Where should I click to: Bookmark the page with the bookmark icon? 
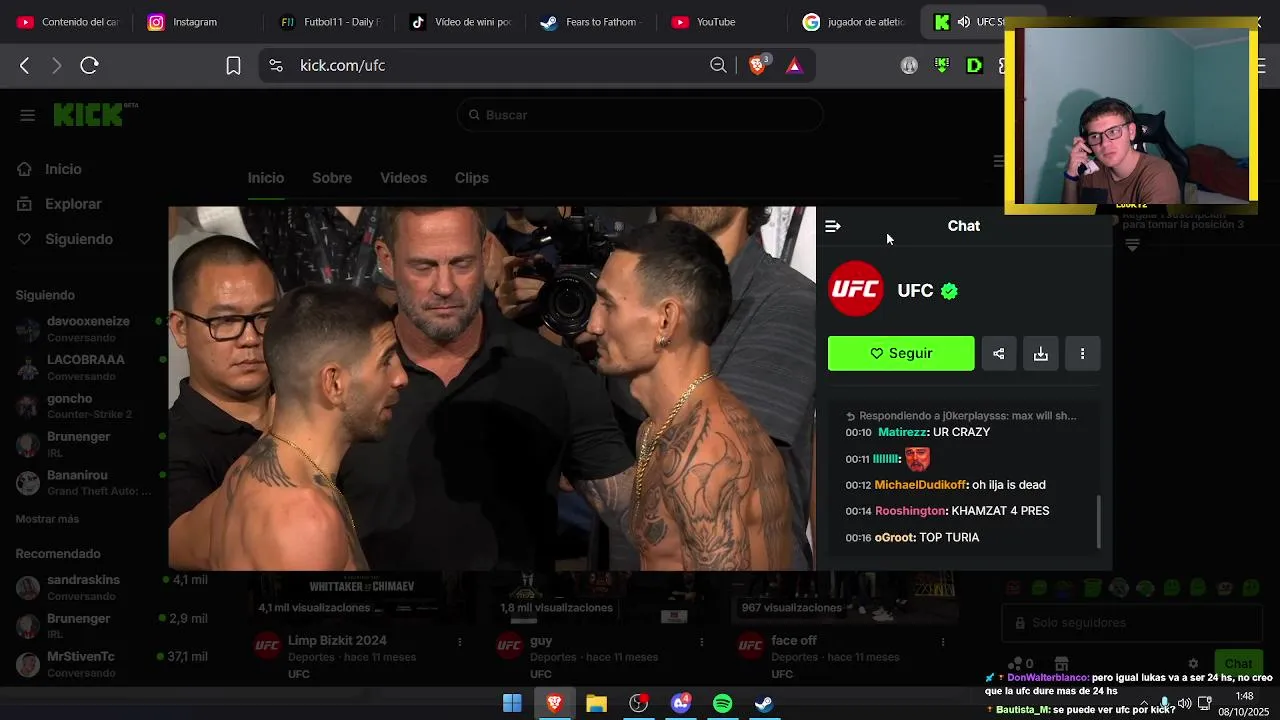(x=233, y=65)
